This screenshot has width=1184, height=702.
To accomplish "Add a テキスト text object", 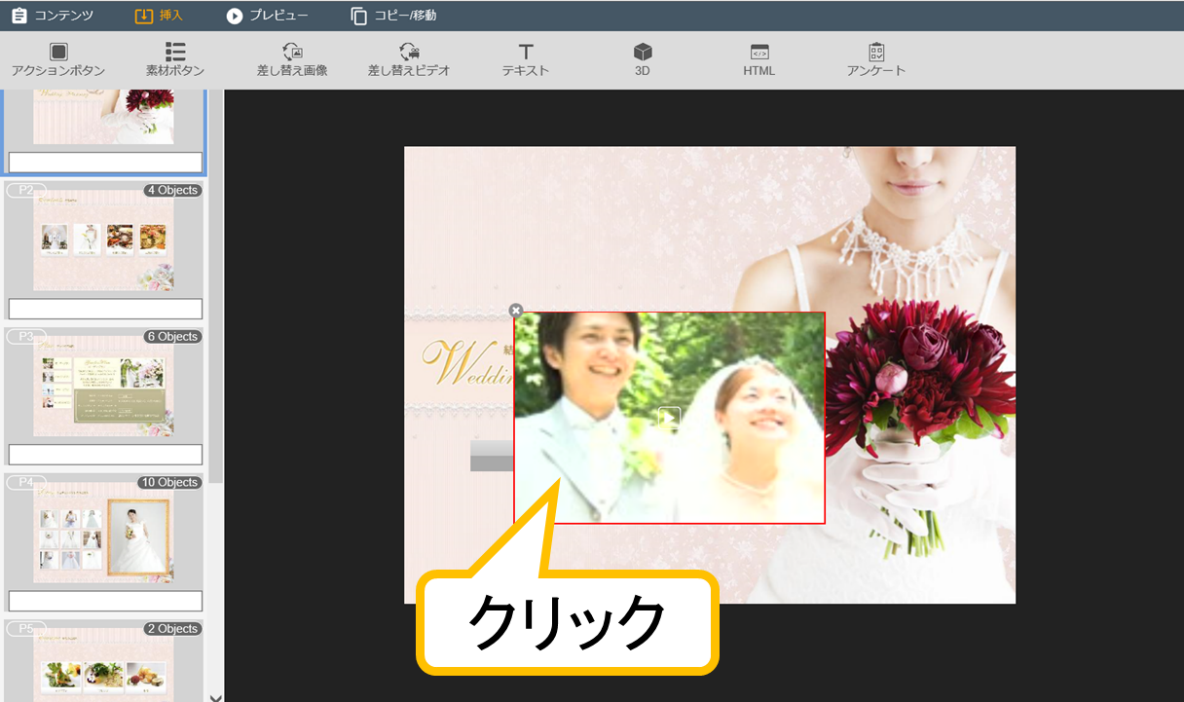I will coord(525,53).
